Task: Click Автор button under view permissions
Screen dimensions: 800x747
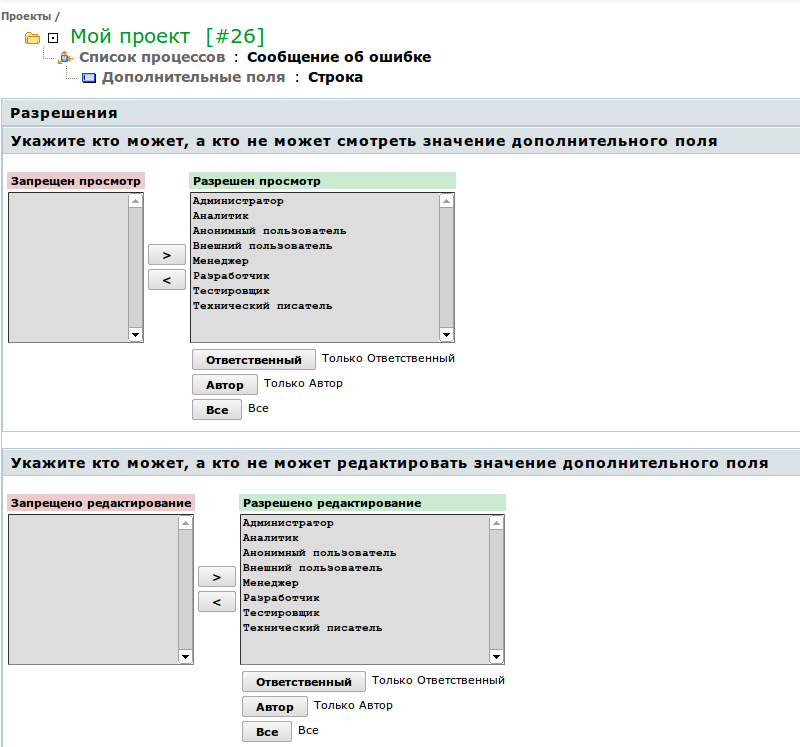Action: tap(224, 385)
